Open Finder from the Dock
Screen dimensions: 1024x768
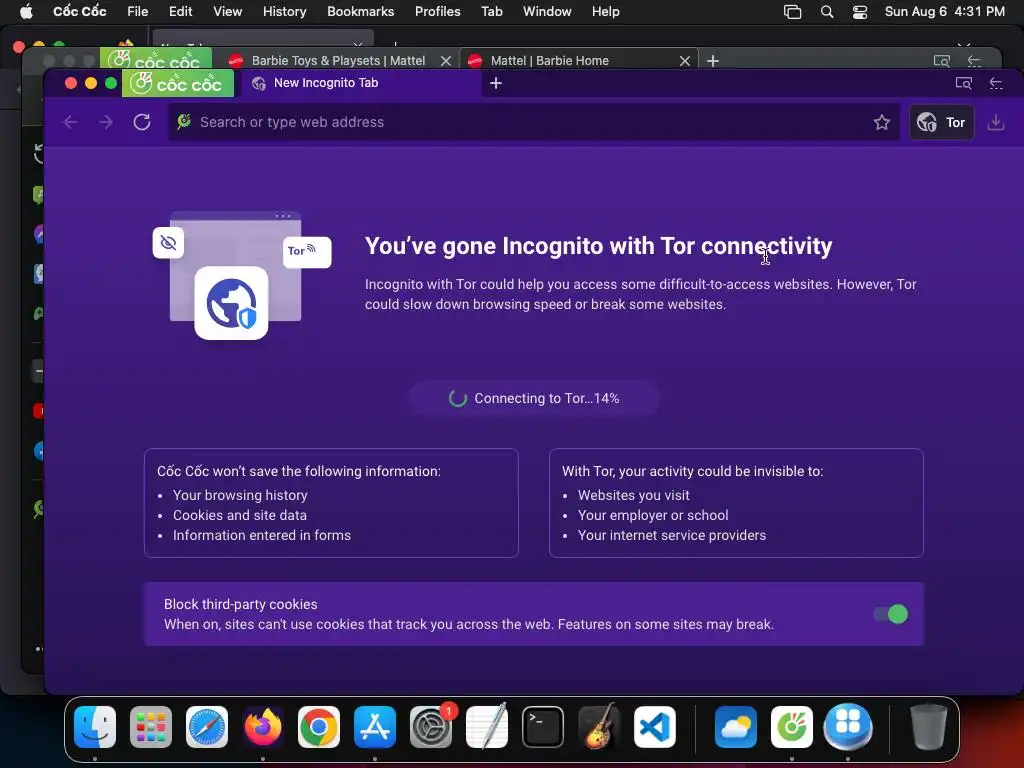95,727
